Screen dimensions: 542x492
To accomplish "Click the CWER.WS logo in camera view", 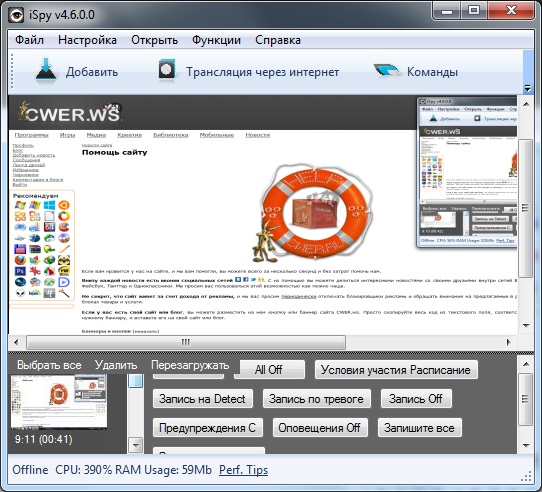I will pos(70,112).
